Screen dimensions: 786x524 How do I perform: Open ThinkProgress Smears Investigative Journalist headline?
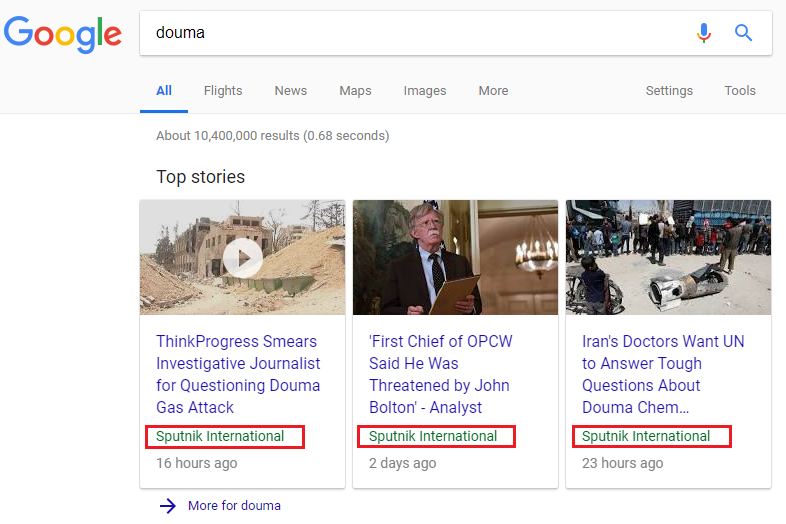pyautogui.click(x=238, y=374)
